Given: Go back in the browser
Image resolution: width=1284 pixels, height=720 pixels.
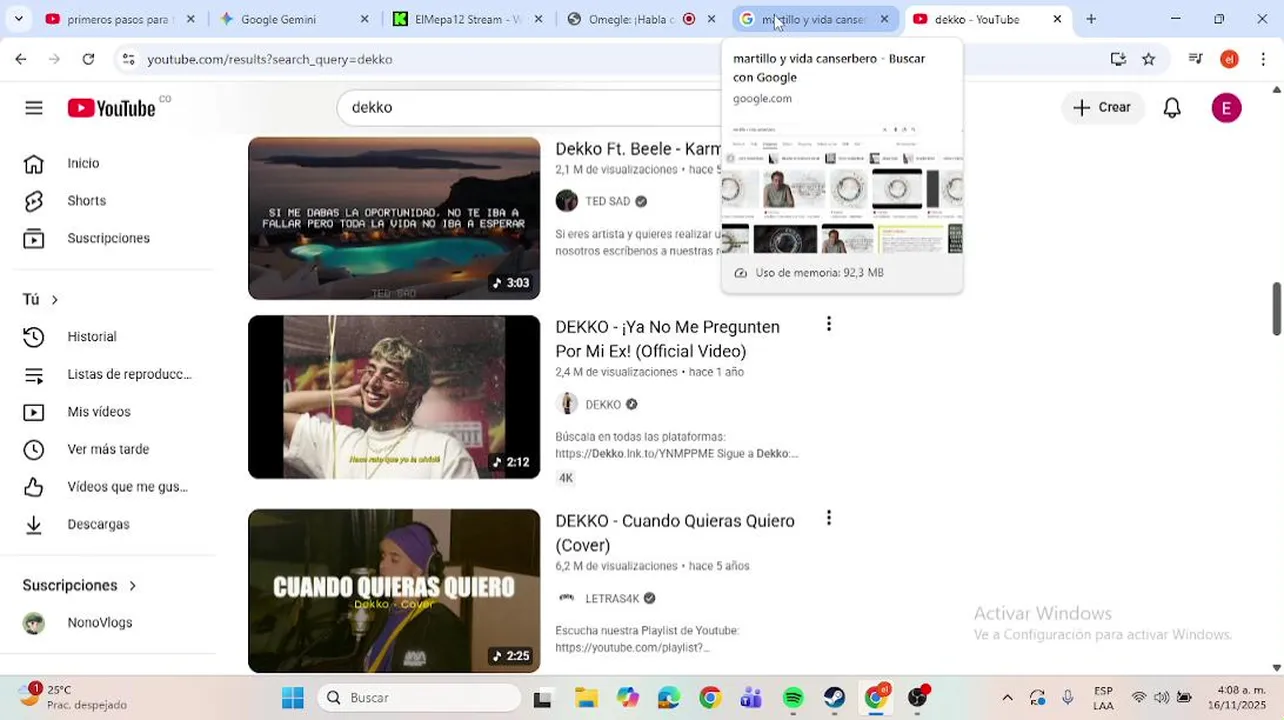Looking at the screenshot, I should tap(21, 59).
